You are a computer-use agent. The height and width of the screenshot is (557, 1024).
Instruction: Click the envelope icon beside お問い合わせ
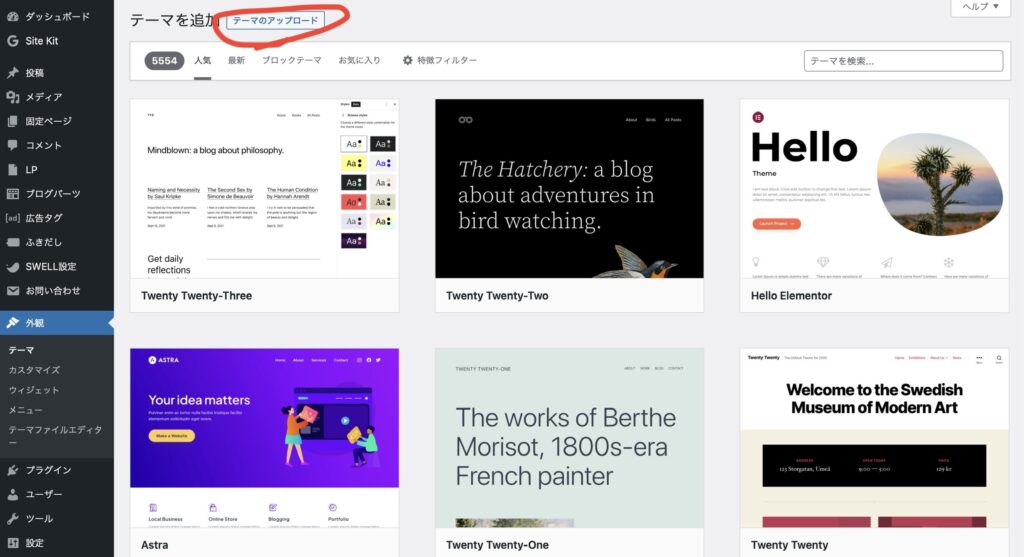tap(12, 291)
